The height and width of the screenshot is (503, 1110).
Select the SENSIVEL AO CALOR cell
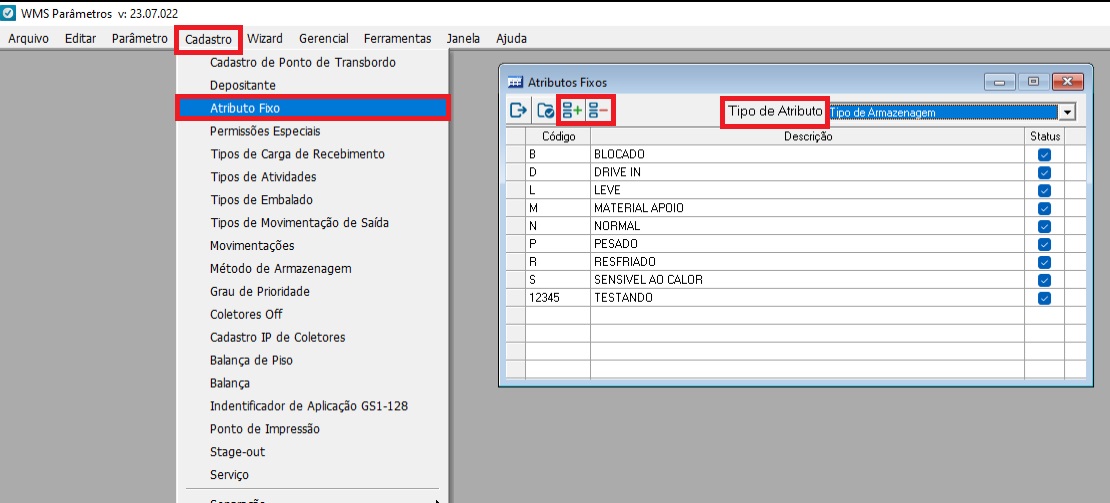(808, 280)
